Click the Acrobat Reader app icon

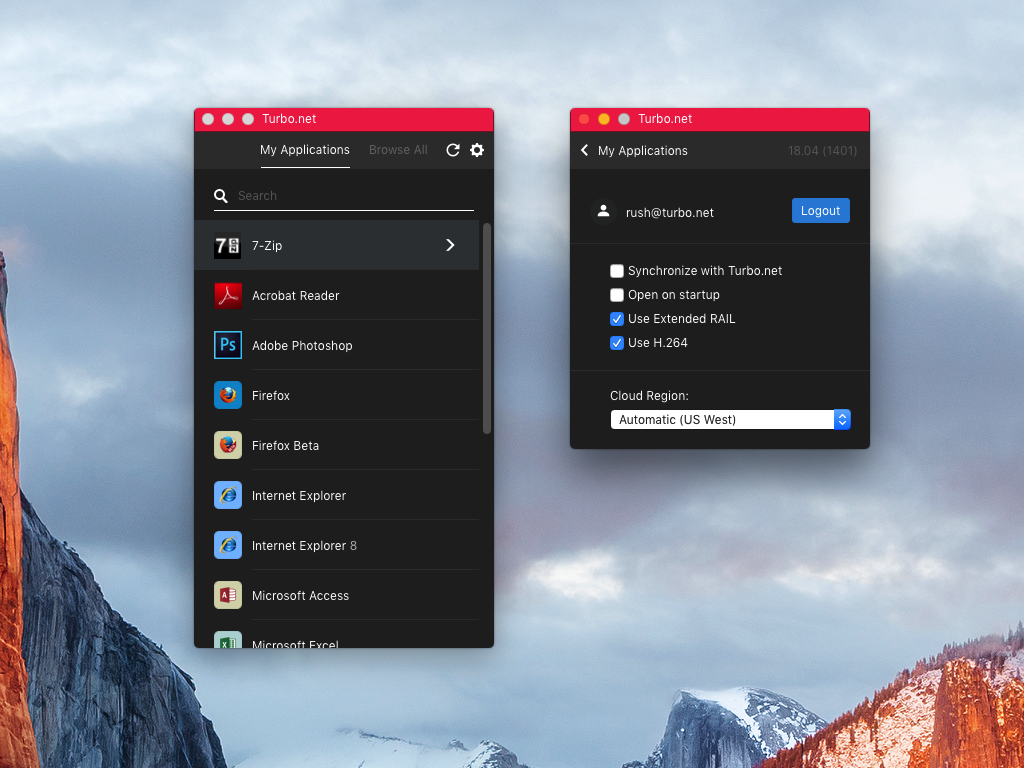tap(228, 295)
